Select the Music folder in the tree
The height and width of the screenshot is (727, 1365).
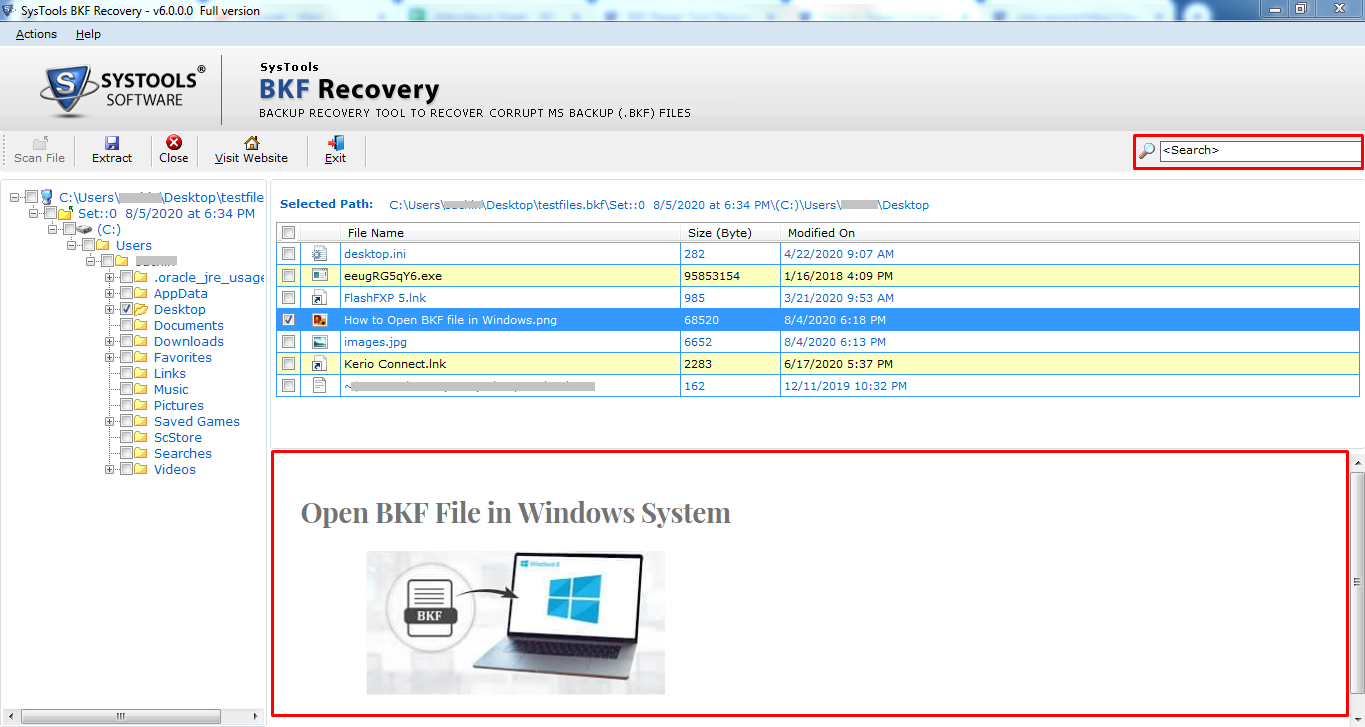tap(171, 389)
